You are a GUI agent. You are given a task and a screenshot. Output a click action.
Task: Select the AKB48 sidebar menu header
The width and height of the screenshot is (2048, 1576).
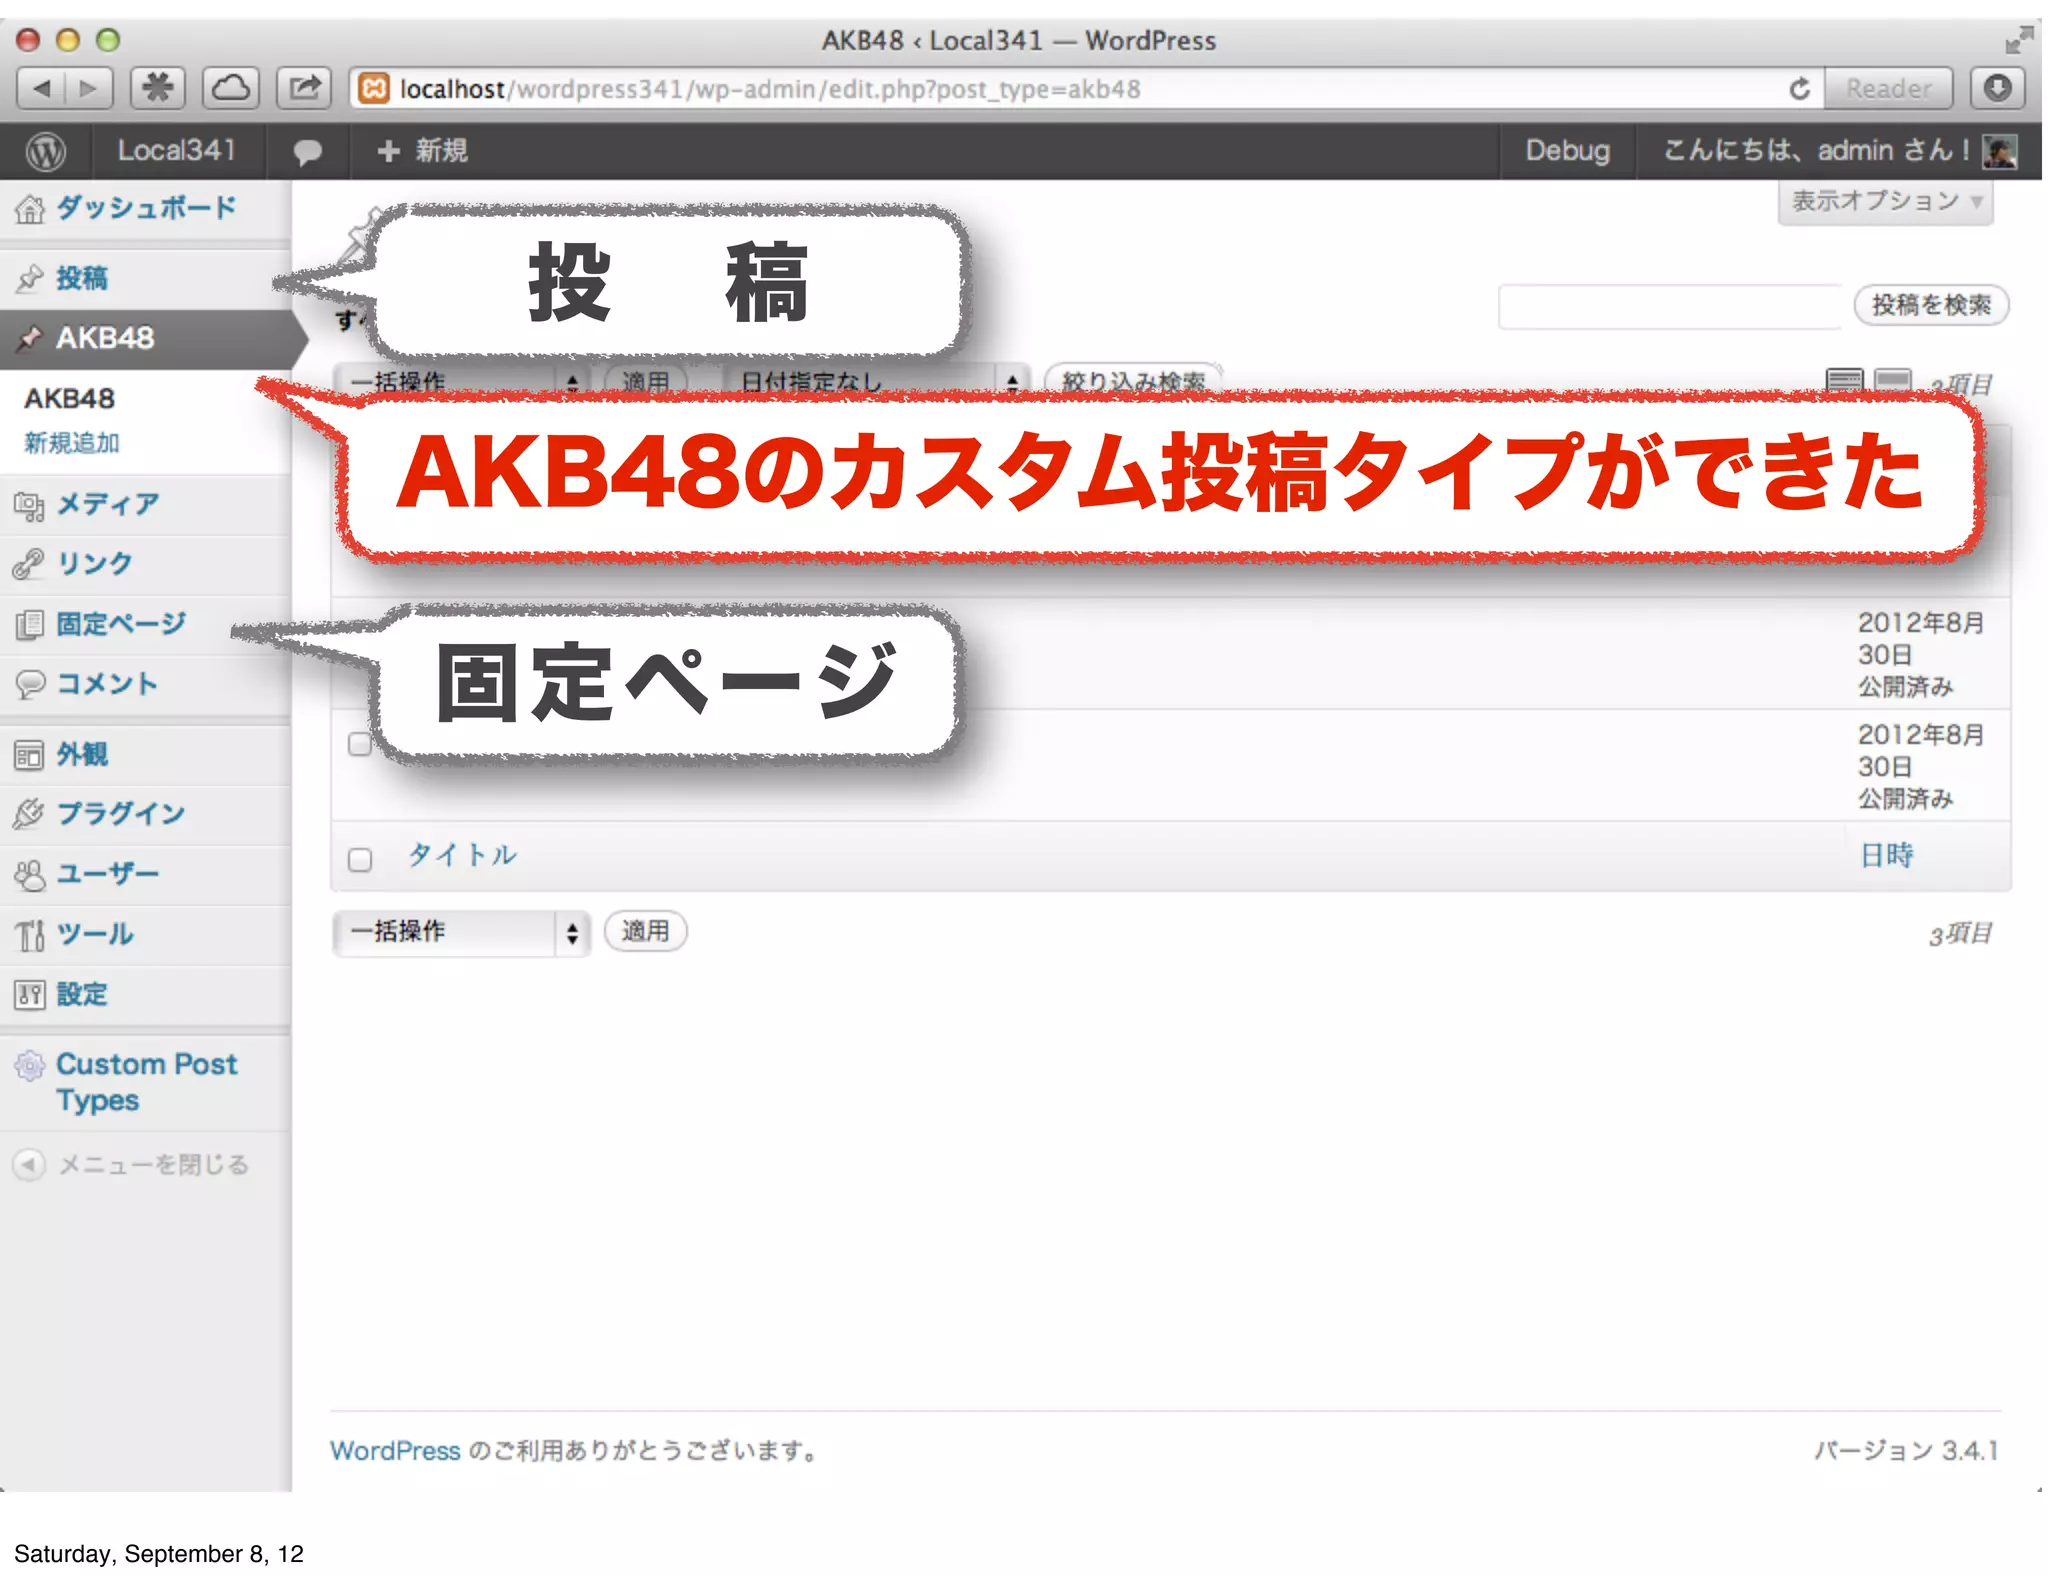[148, 338]
